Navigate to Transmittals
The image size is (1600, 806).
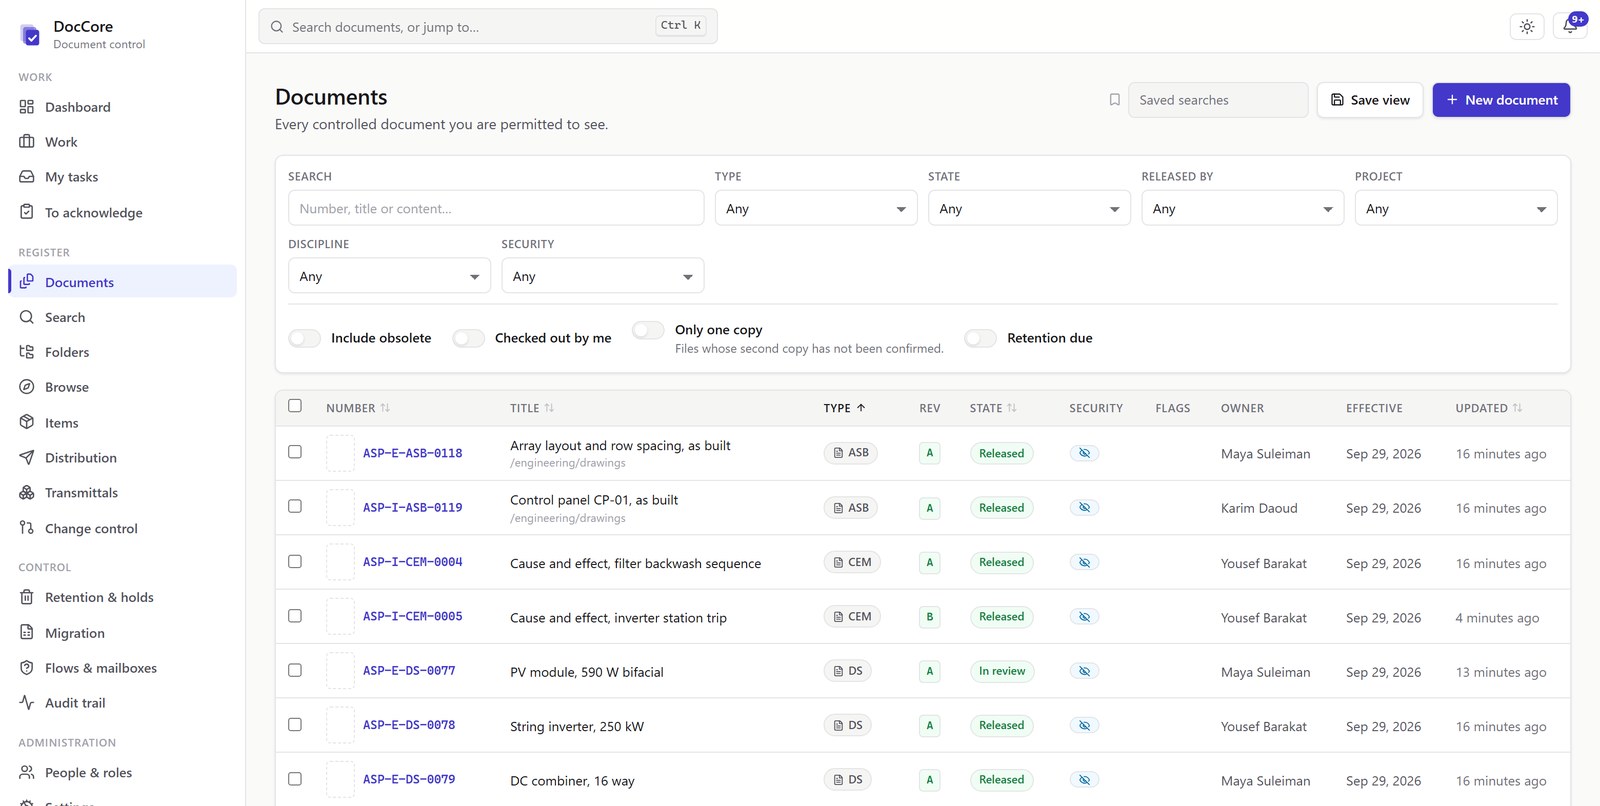[122, 493]
